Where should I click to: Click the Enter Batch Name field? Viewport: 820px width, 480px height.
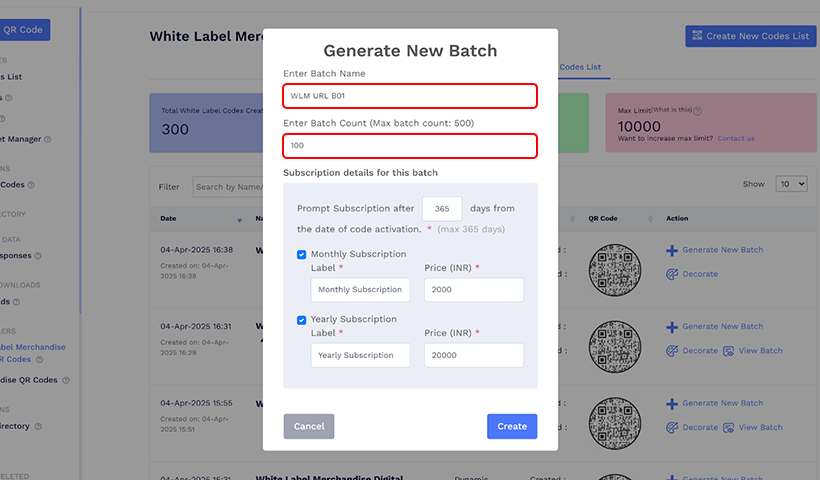point(410,96)
